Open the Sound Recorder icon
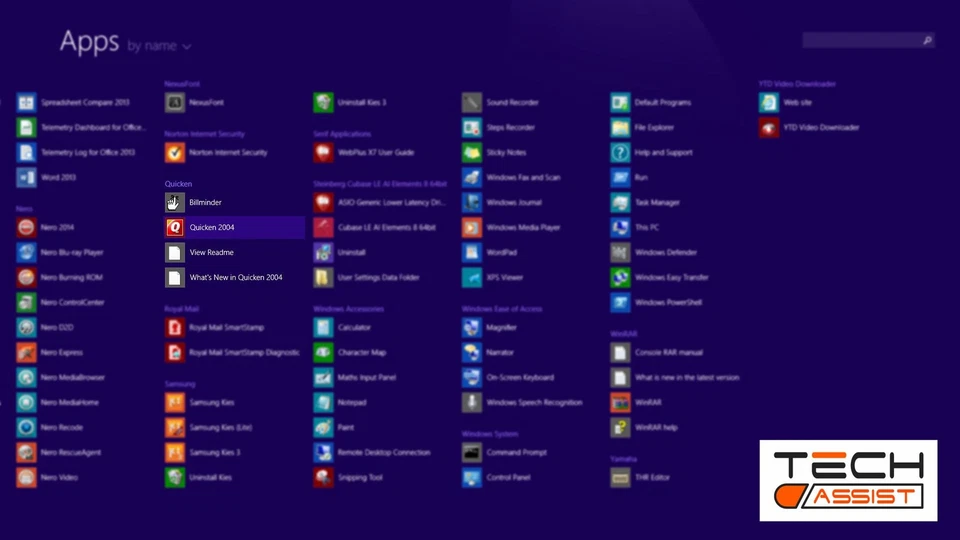Viewport: 960px width, 540px height. (x=471, y=102)
